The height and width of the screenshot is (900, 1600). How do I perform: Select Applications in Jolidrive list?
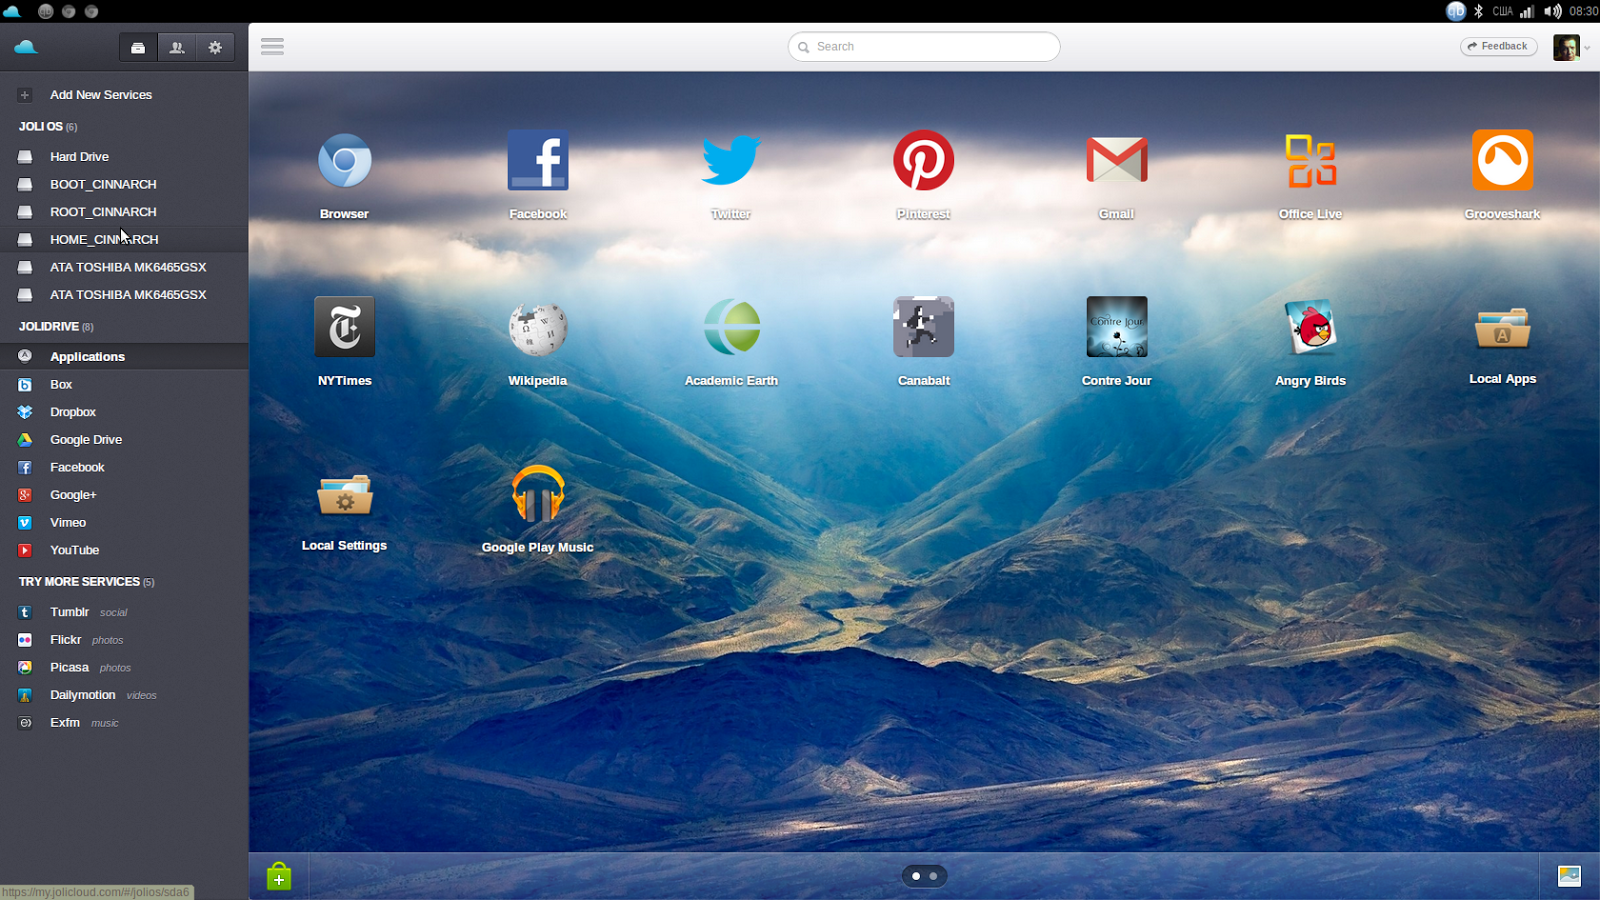click(124, 357)
